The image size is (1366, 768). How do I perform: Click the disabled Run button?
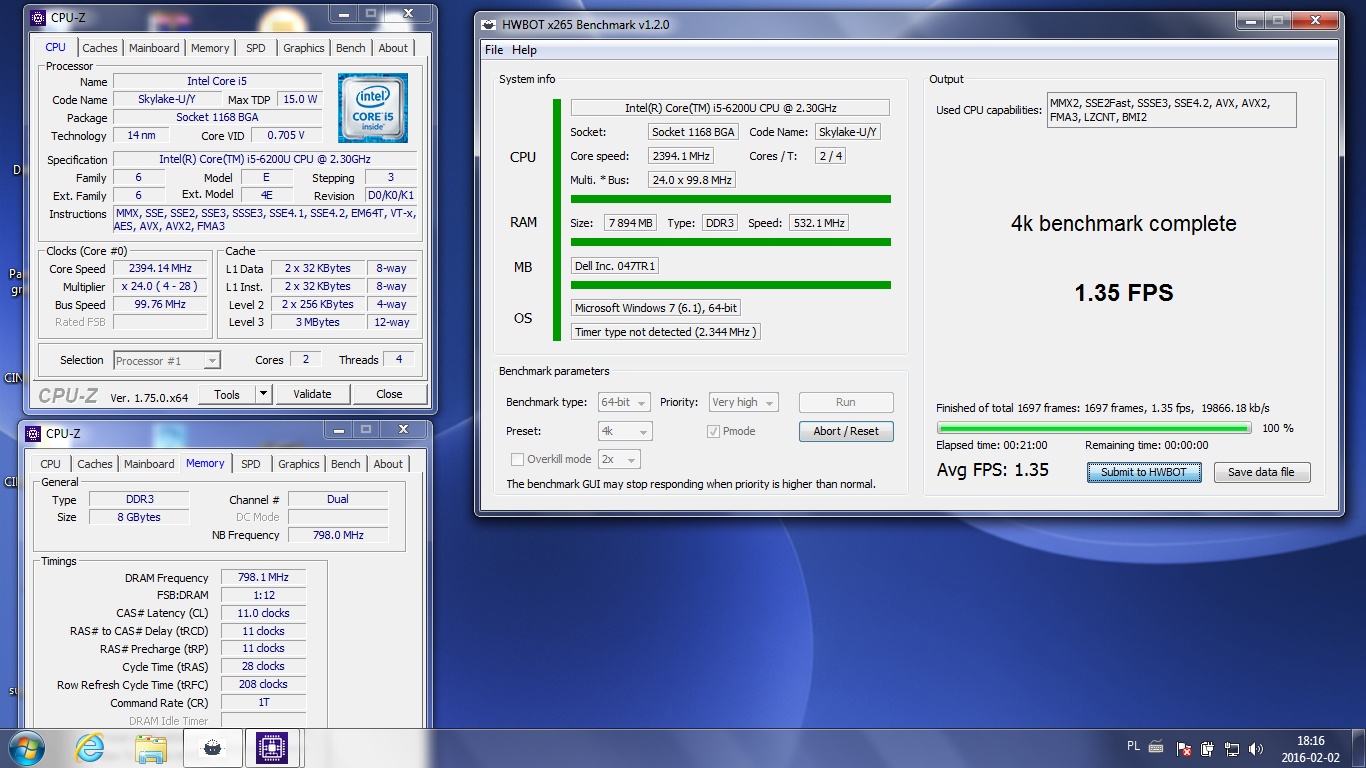click(846, 402)
